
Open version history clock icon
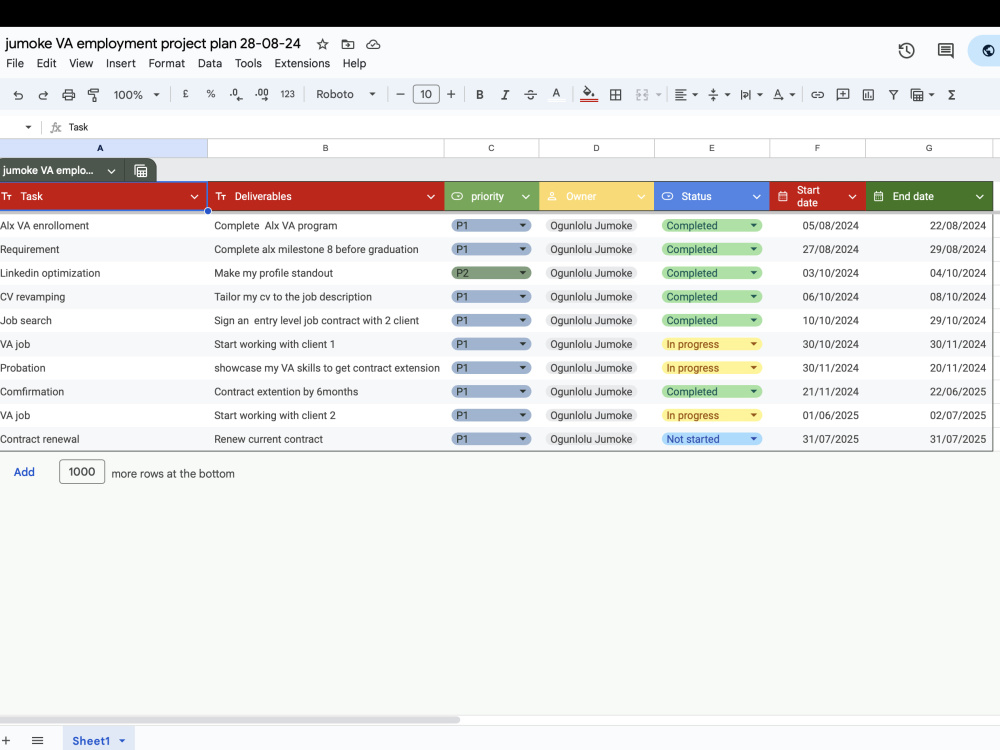pyautogui.click(x=906, y=50)
